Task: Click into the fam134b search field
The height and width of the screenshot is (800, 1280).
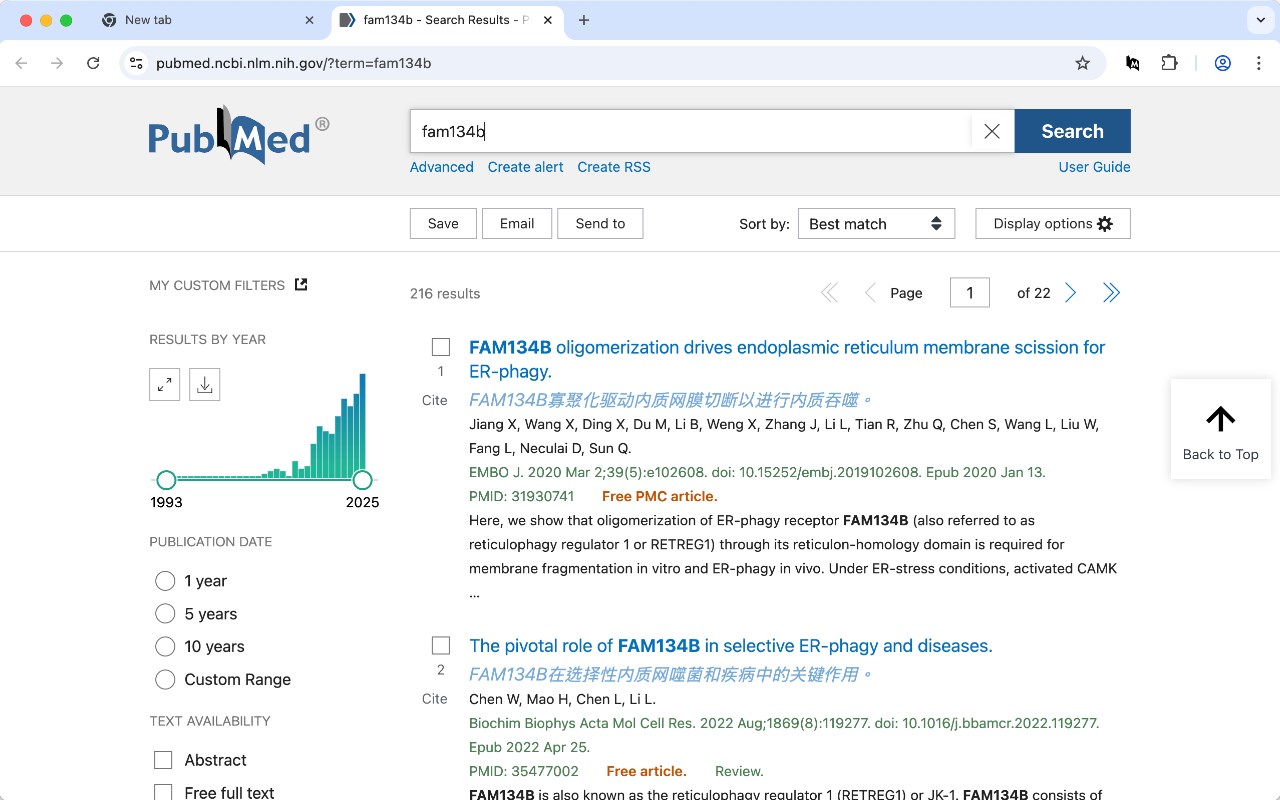Action: [690, 131]
